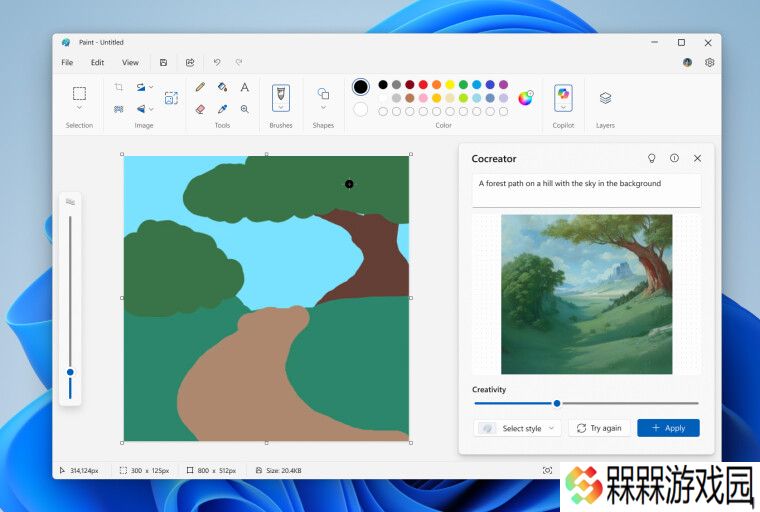The image size is (760, 512).
Task: Click the Apply button
Action: pos(668,428)
